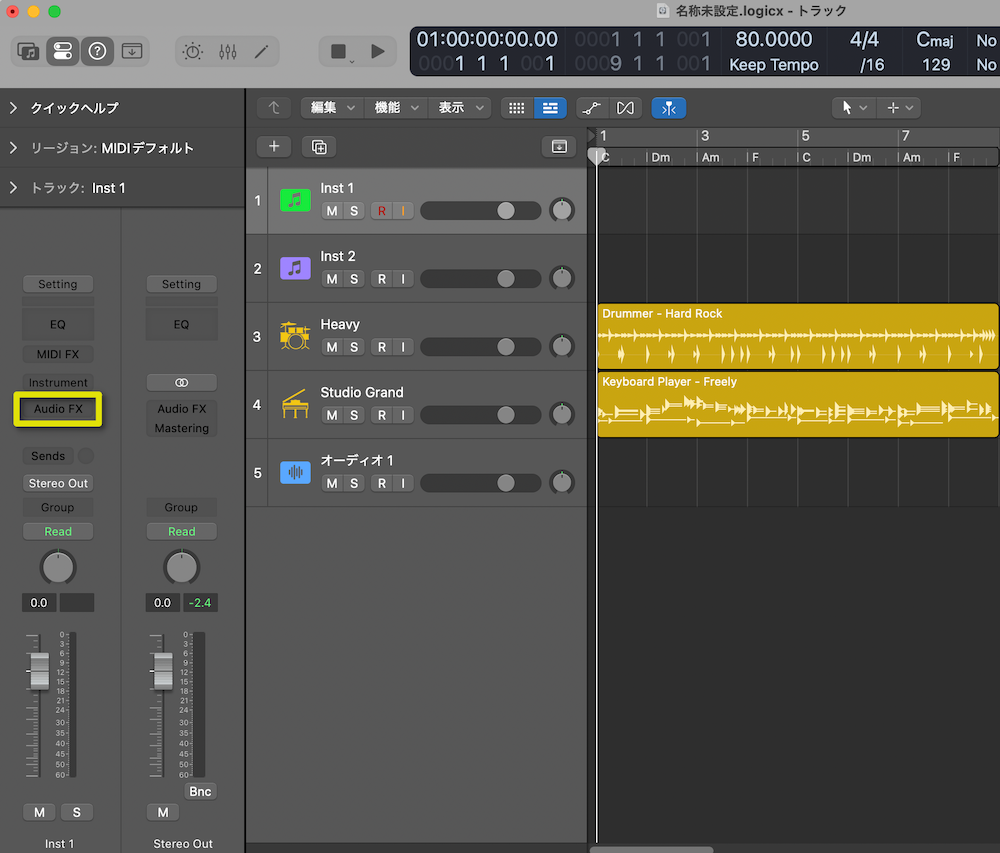Open the secondary plus tool menu
Screen dimensions: 1000x853
[899, 108]
